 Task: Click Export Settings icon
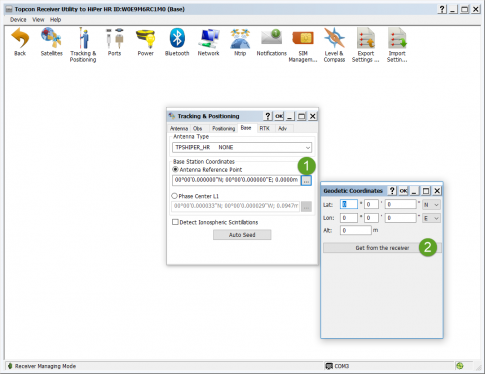tap(365, 45)
